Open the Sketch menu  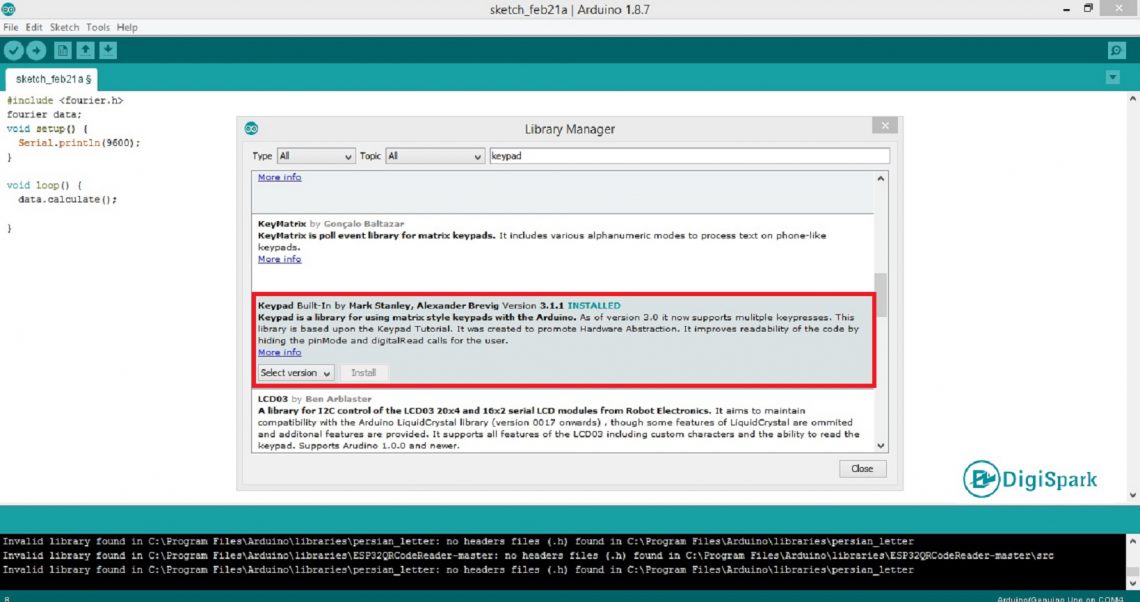[x=64, y=27]
